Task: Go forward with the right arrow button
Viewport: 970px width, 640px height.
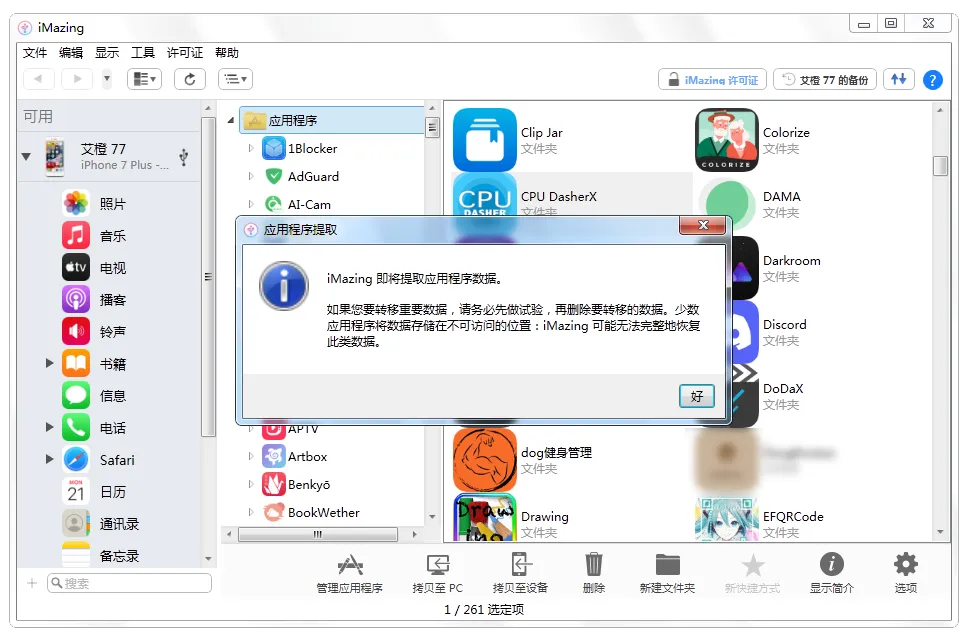Action: [77, 79]
